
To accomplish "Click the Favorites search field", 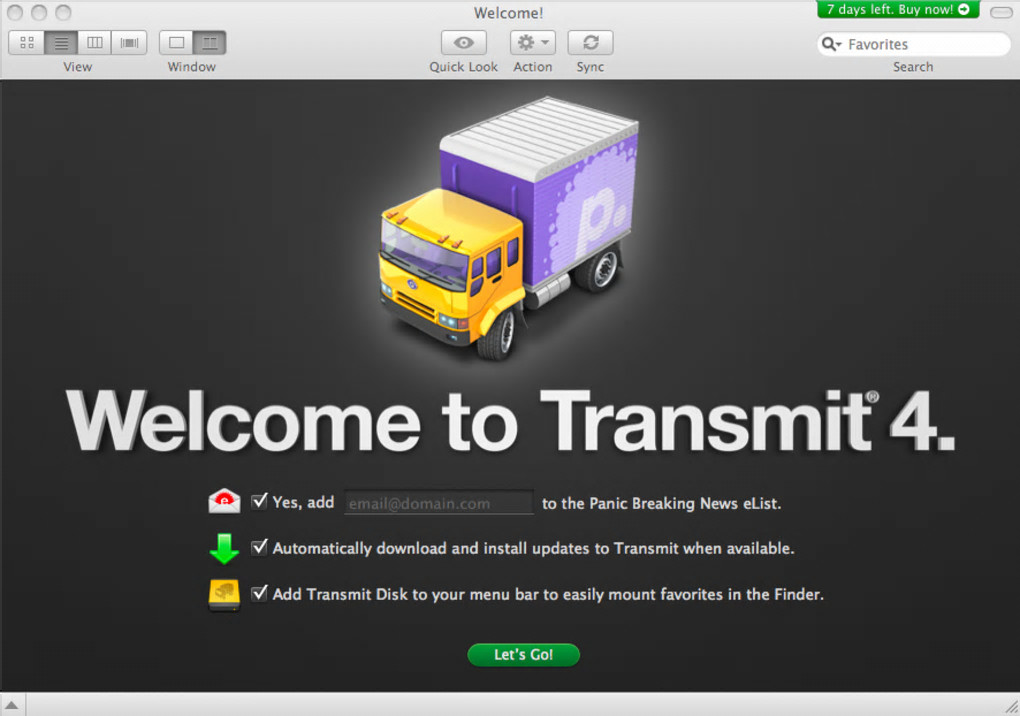I will 913,44.
